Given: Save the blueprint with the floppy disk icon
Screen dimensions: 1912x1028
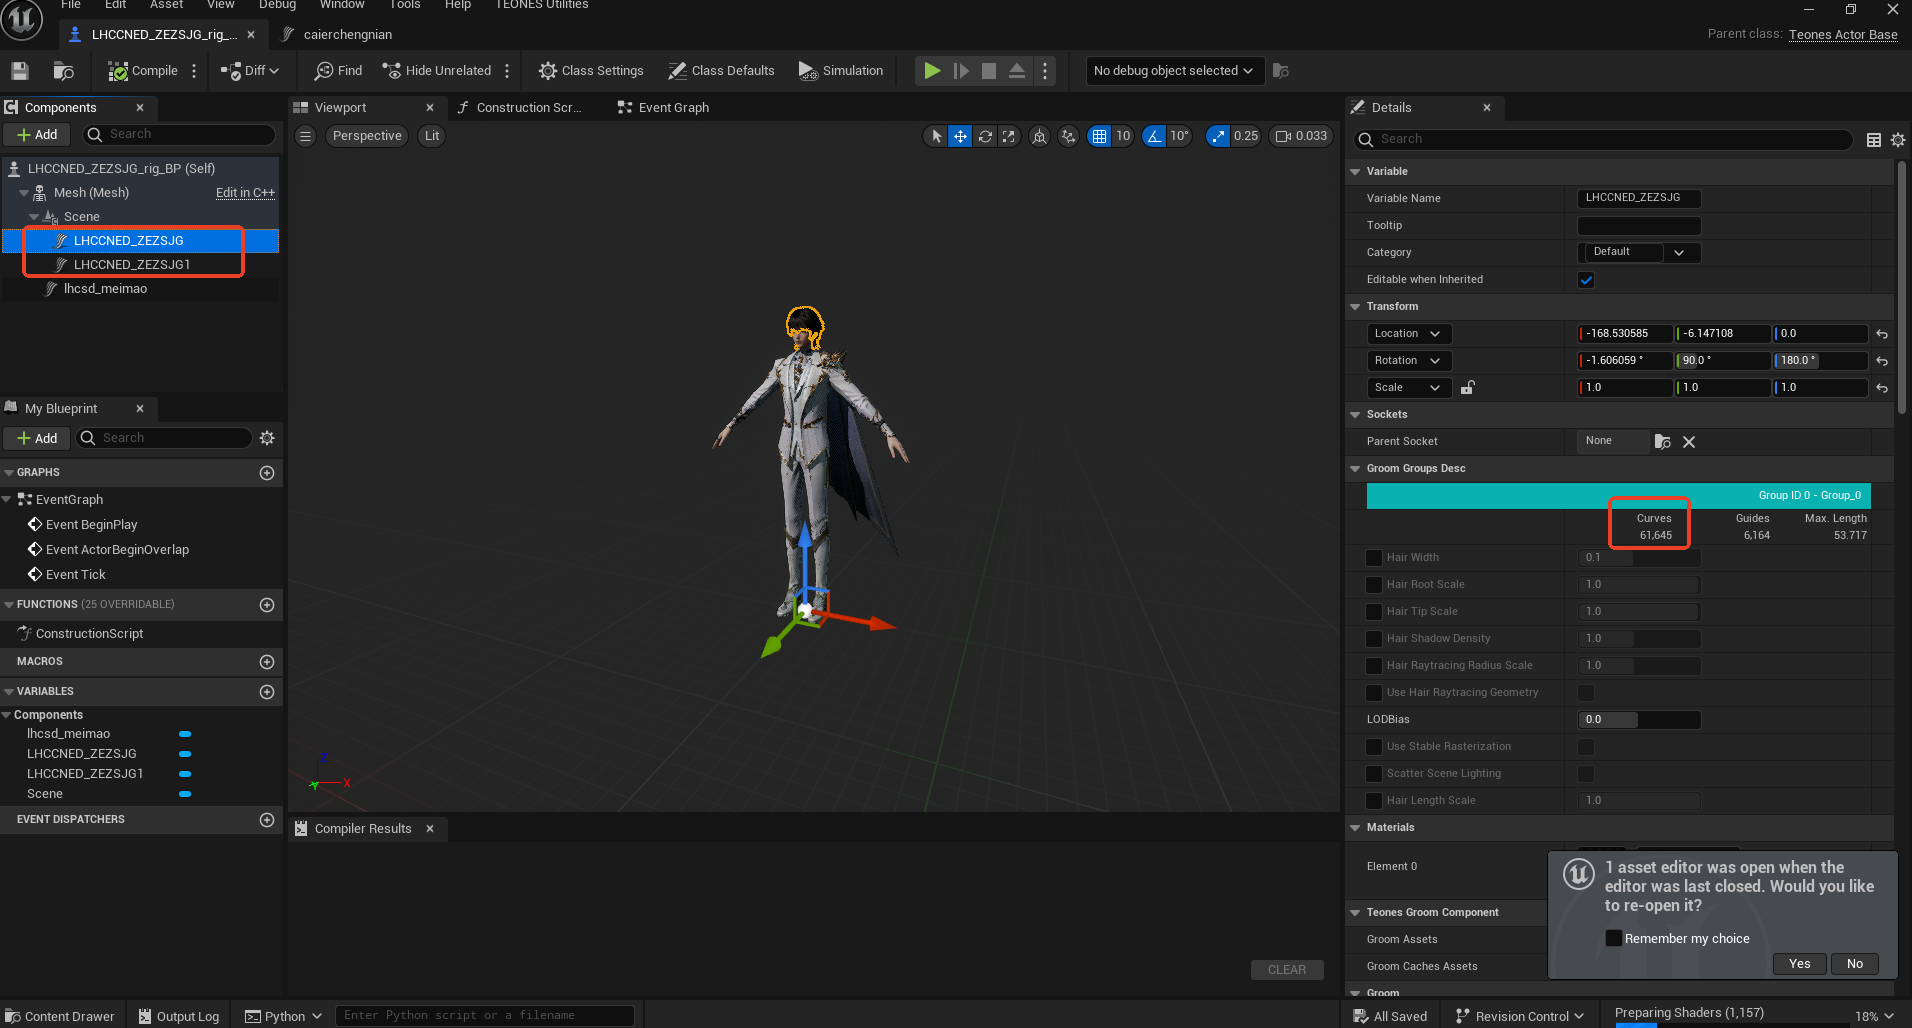Looking at the screenshot, I should pos(20,71).
